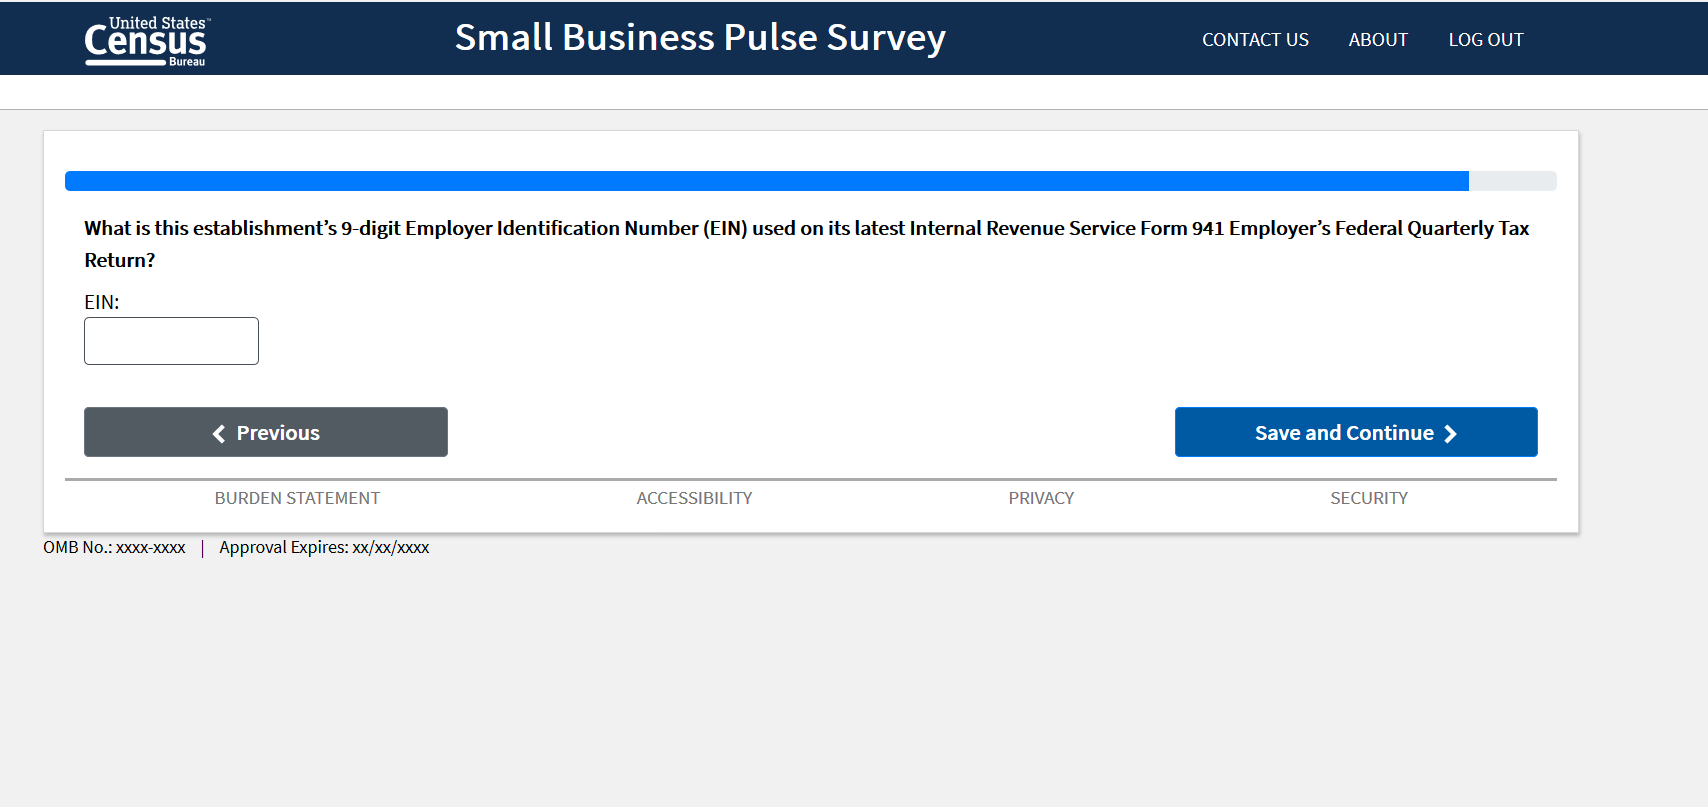Click the left chevron on Previous button

coord(219,433)
